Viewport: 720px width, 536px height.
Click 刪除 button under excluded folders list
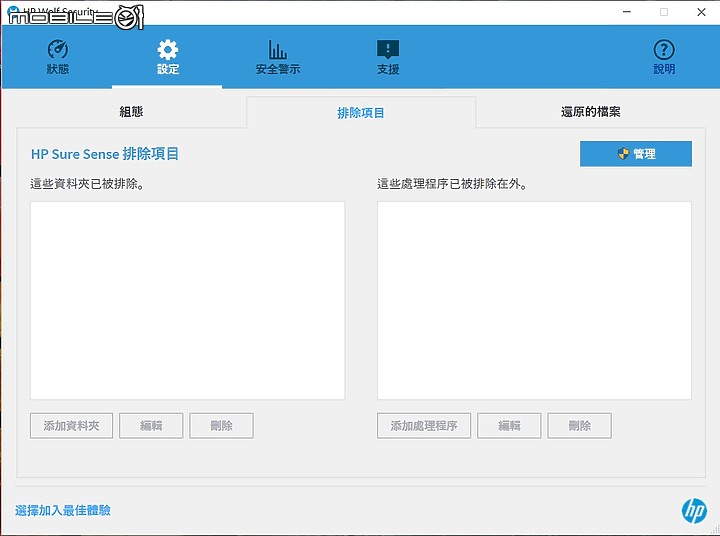[x=221, y=426]
